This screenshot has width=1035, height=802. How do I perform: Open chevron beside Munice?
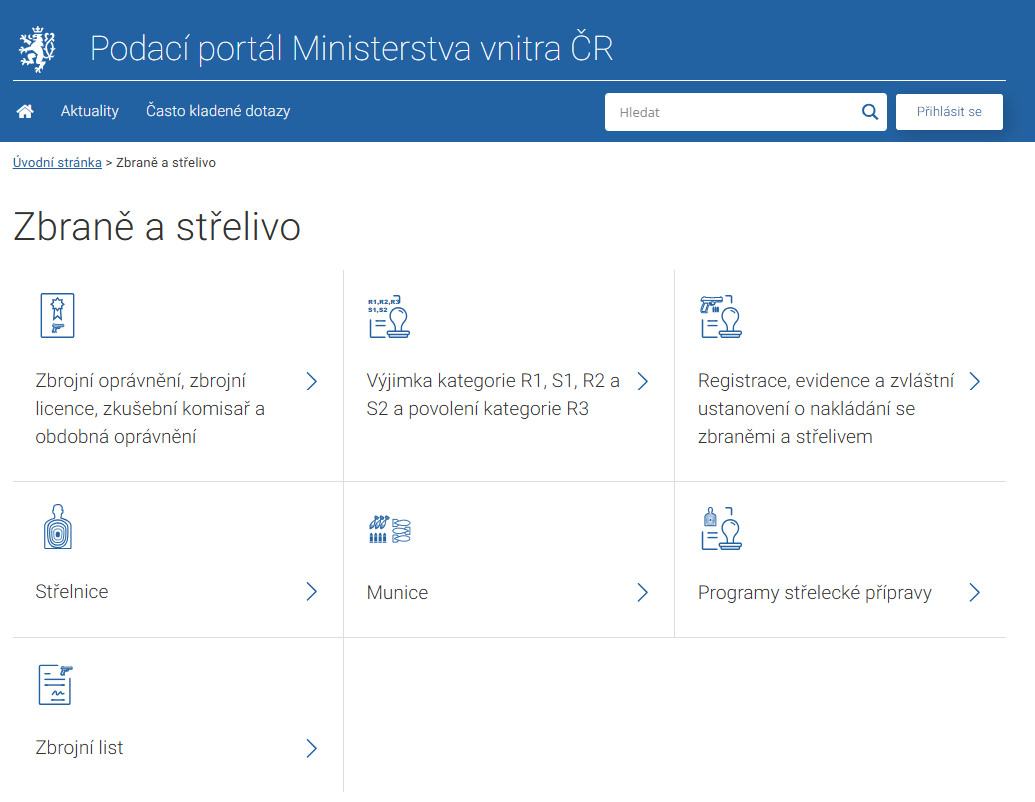(x=643, y=593)
